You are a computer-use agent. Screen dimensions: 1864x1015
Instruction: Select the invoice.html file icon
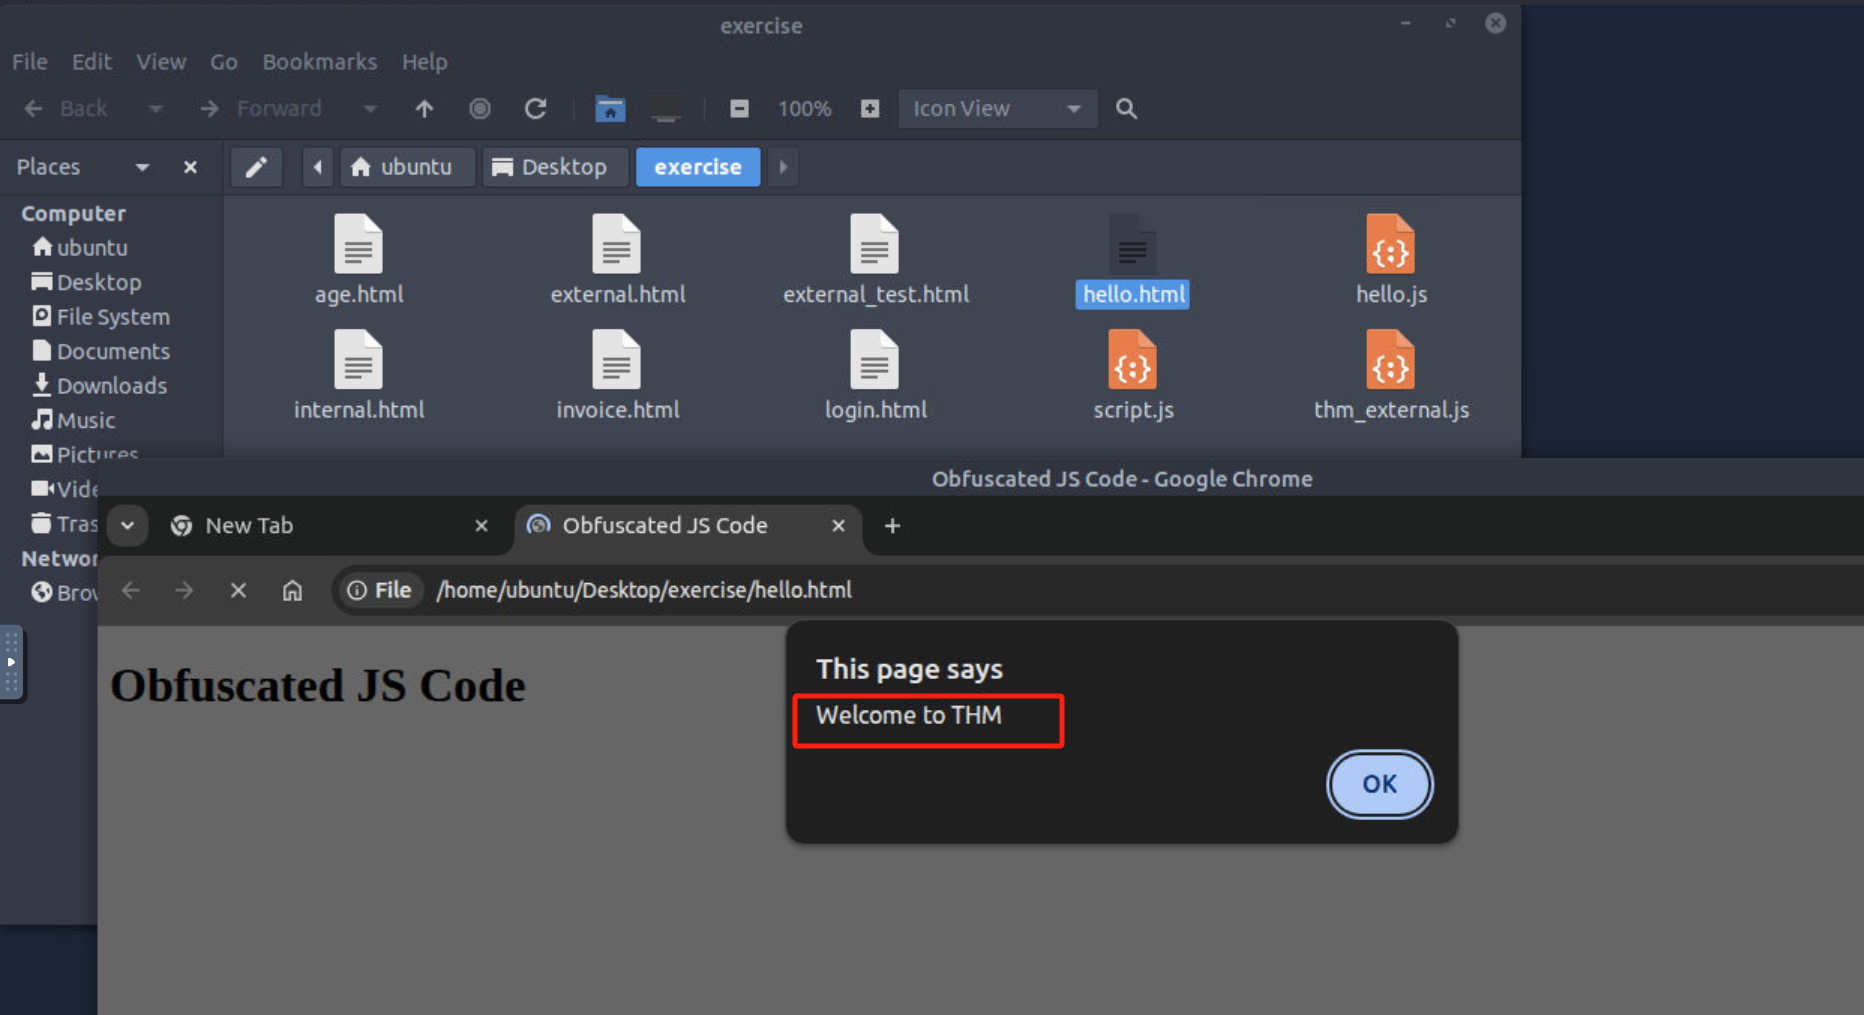[616, 359]
